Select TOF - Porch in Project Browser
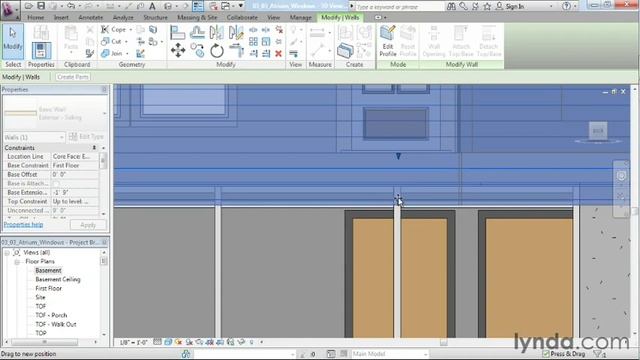Screen dimensions: 640x360 click(x=51, y=316)
